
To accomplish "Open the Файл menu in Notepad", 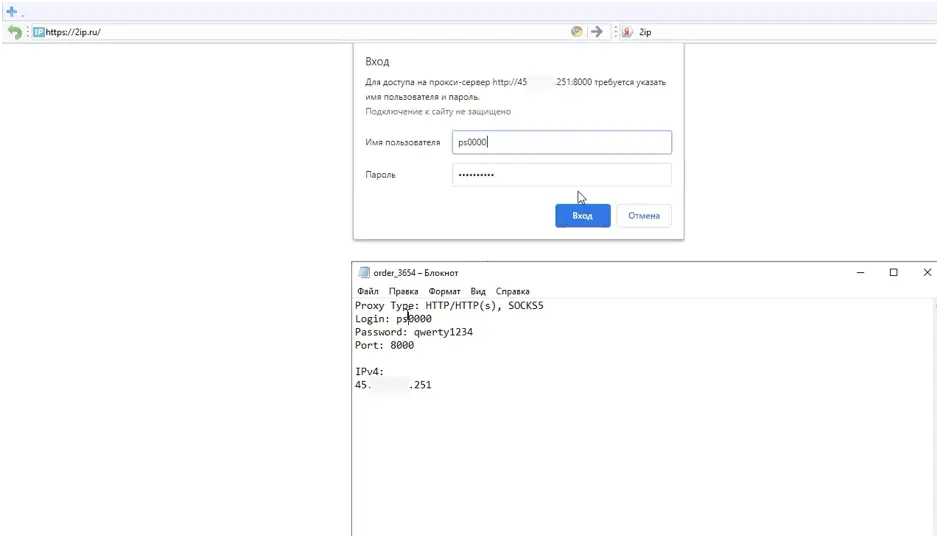I will click(x=367, y=291).
